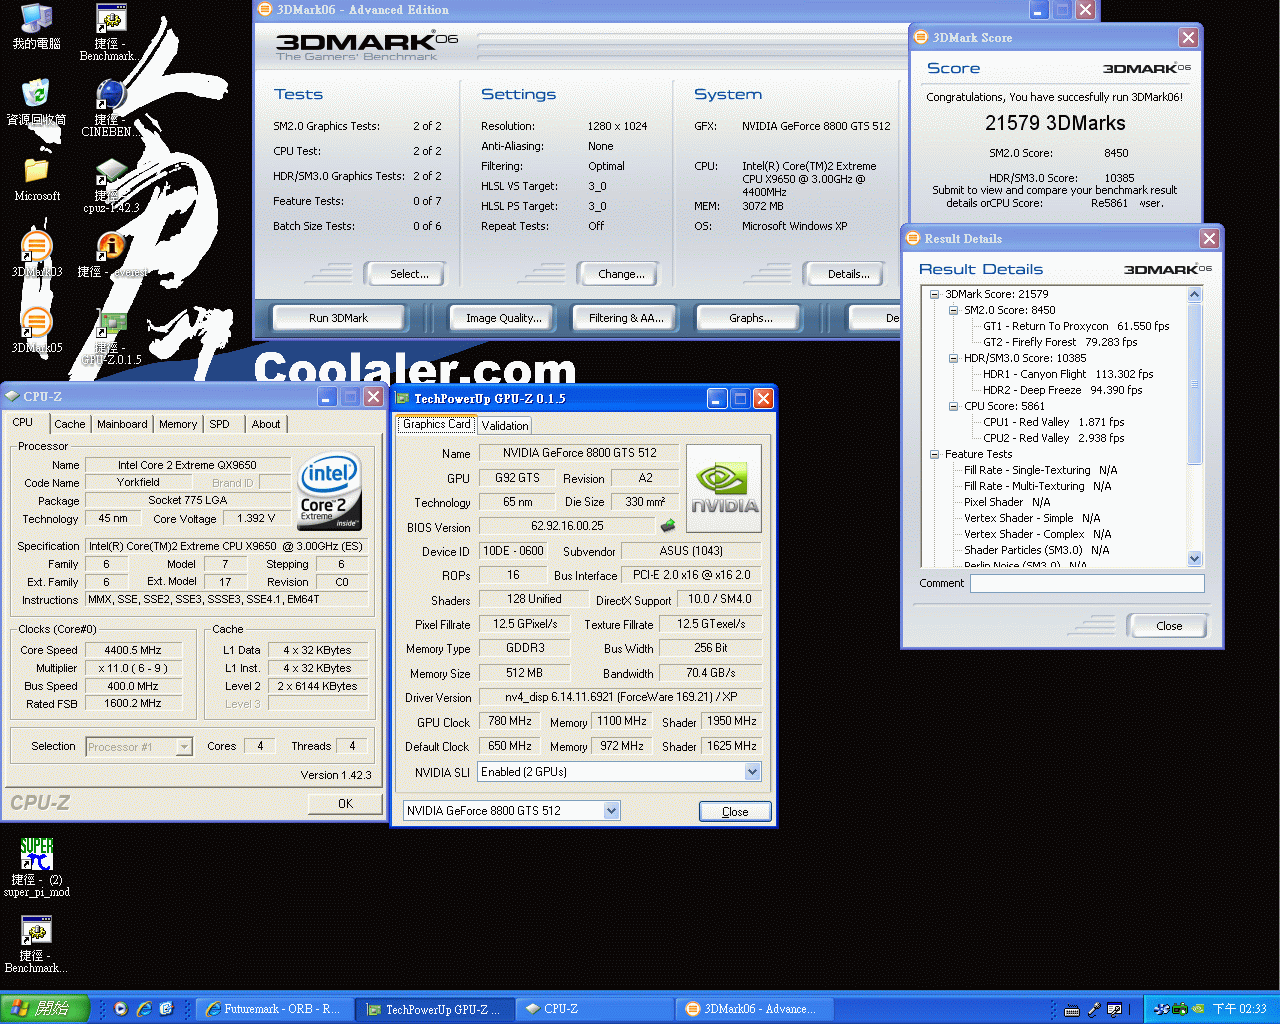The width and height of the screenshot is (1280, 1024).
Task: Open the GPU selector dropdown in GPU-Z
Action: 611,811
